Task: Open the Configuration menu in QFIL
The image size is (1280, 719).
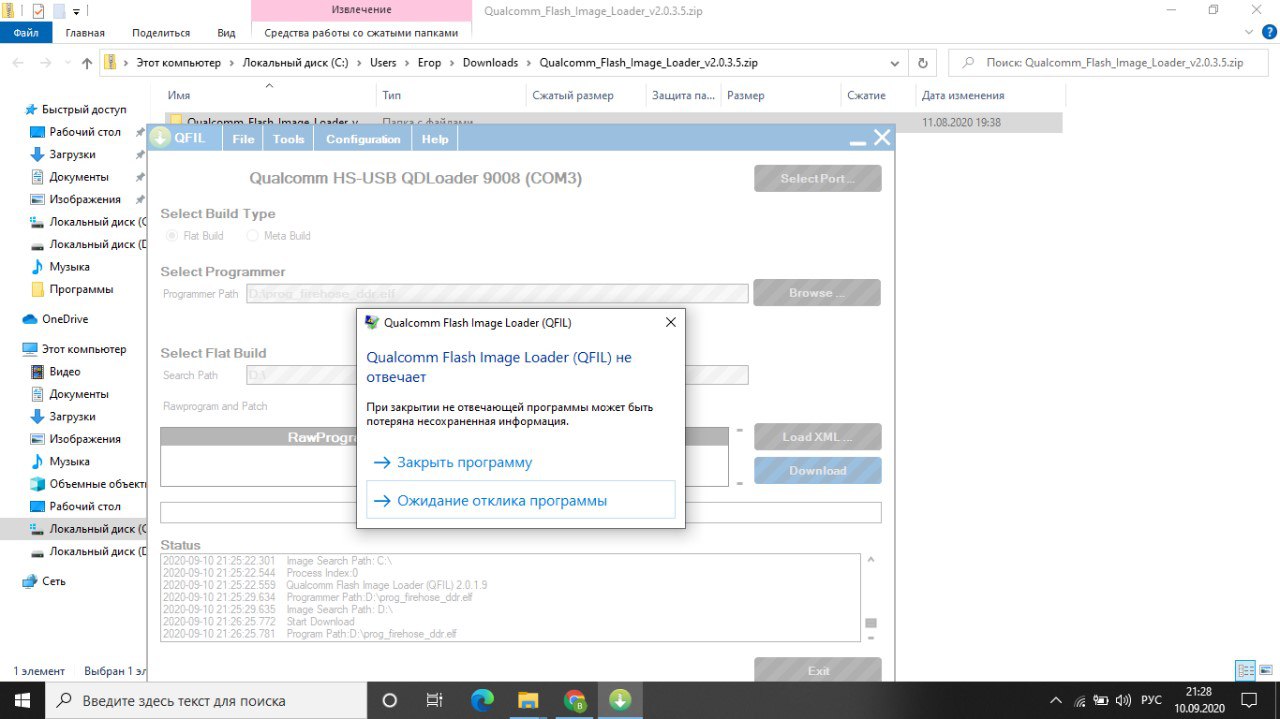Action: click(x=363, y=139)
